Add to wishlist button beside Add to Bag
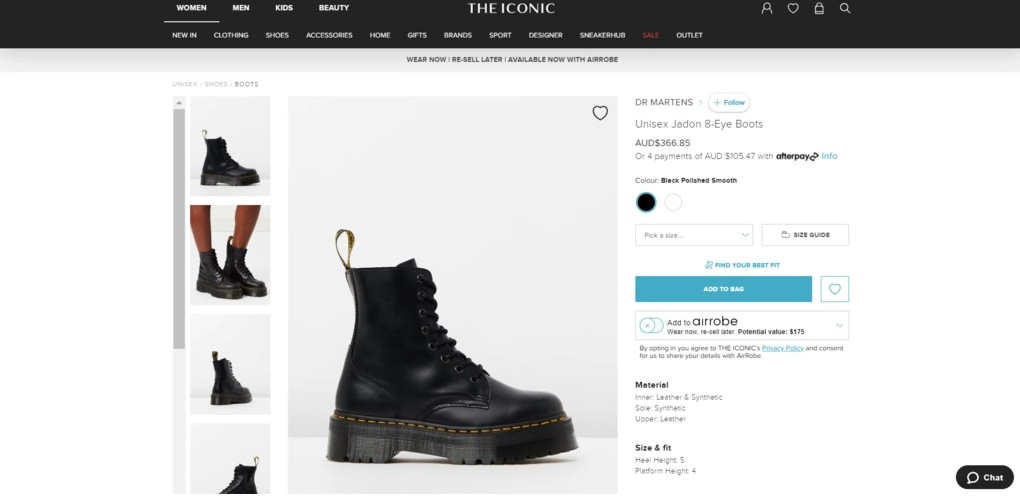The image size is (1020, 501). click(835, 289)
